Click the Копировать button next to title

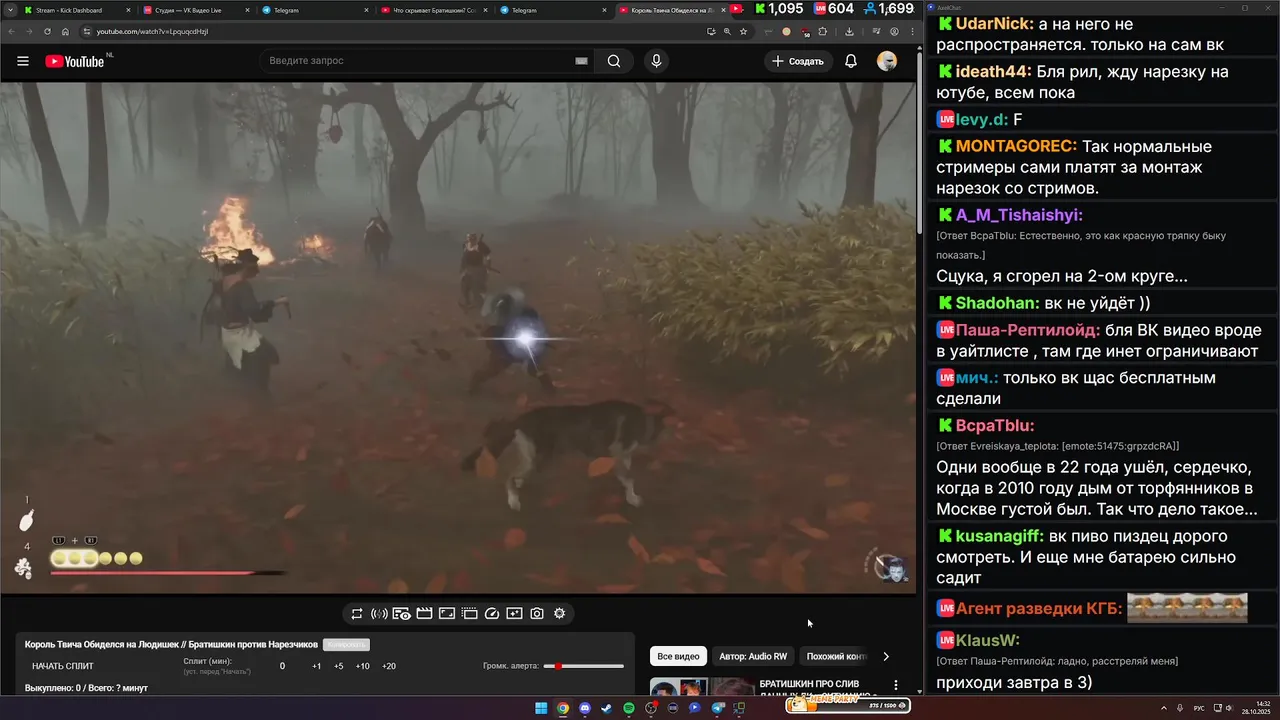pyautogui.click(x=346, y=645)
